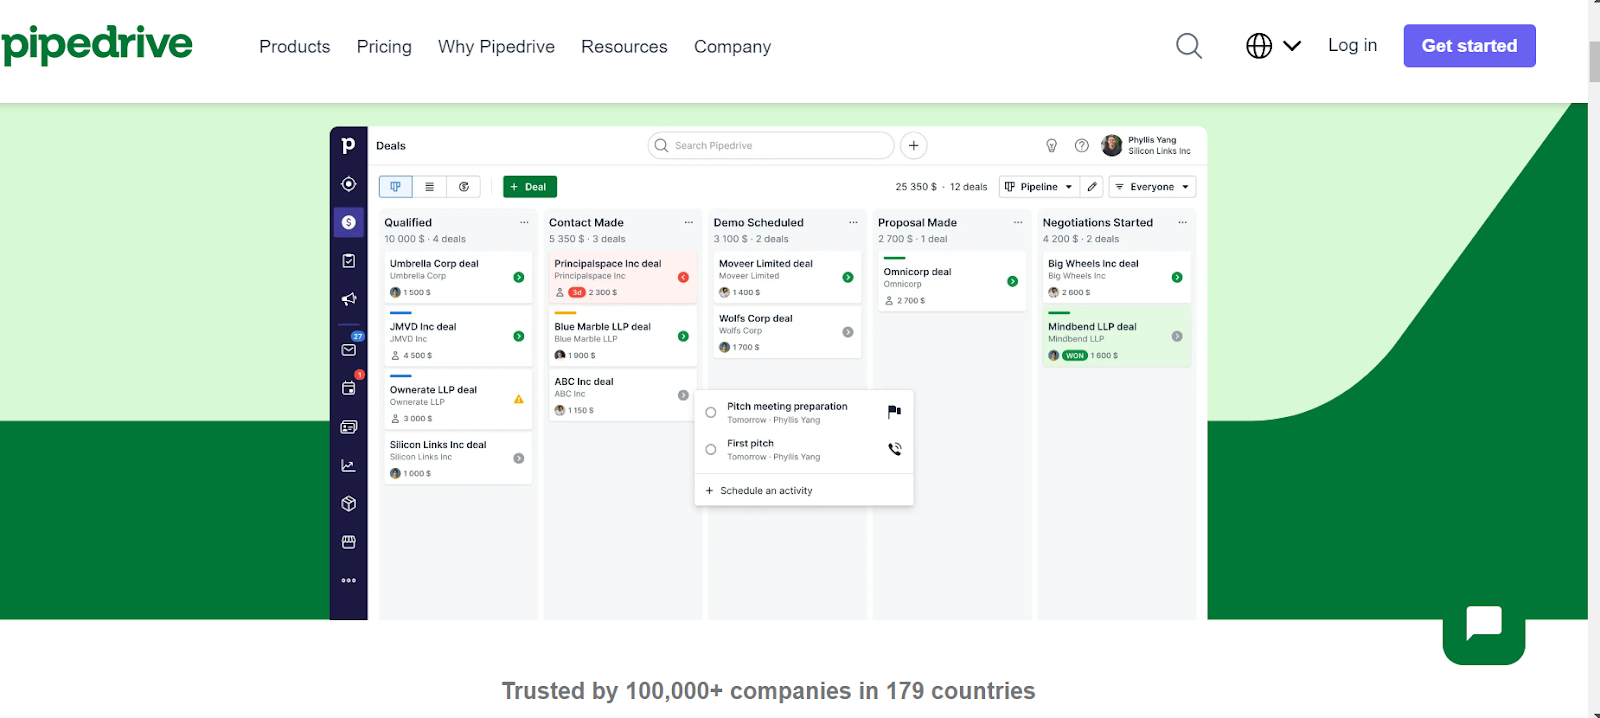1600x718 pixels.
Task: Open the Pipeline dropdown
Action: [x=1038, y=187]
